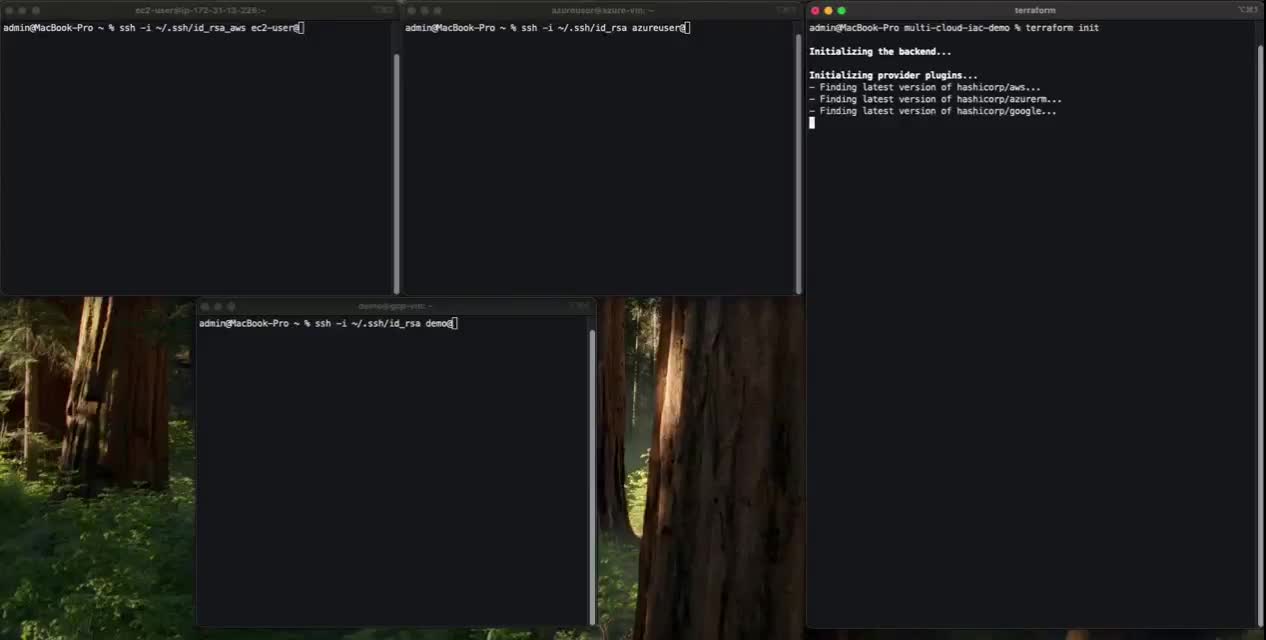Image resolution: width=1266 pixels, height=640 pixels.
Task: Close the terraform terminal window
Action: pyautogui.click(x=815, y=10)
